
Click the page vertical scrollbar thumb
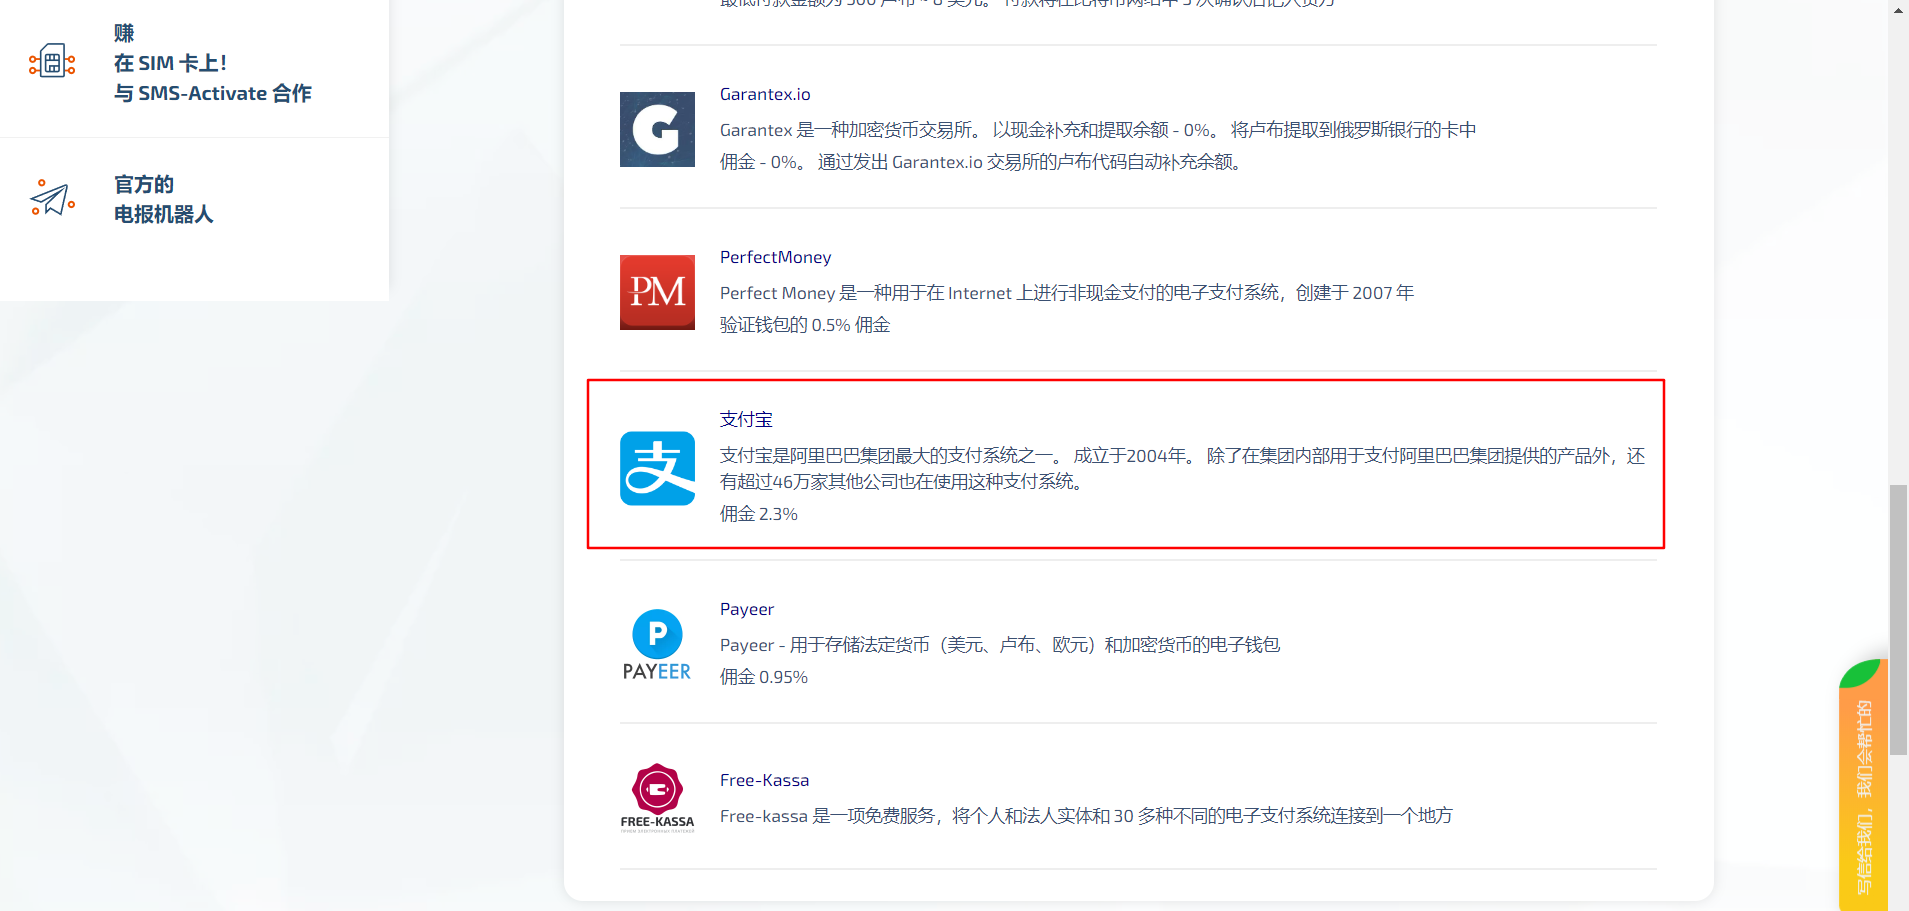pyautogui.click(x=1898, y=620)
